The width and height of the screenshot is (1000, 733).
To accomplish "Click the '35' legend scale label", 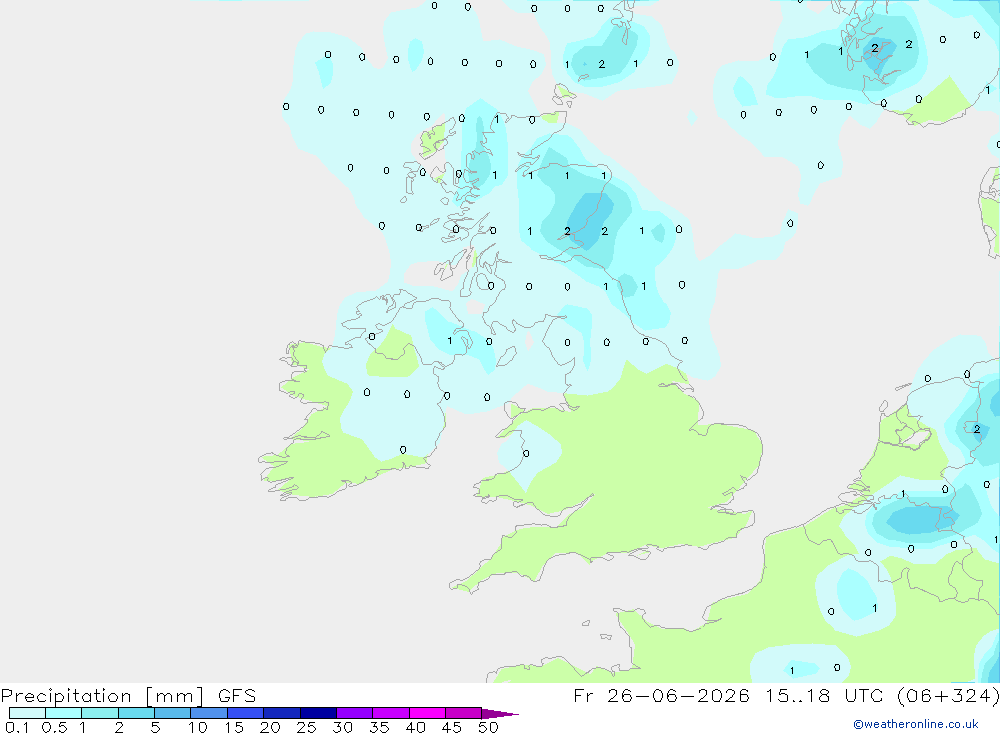I will point(379,727).
